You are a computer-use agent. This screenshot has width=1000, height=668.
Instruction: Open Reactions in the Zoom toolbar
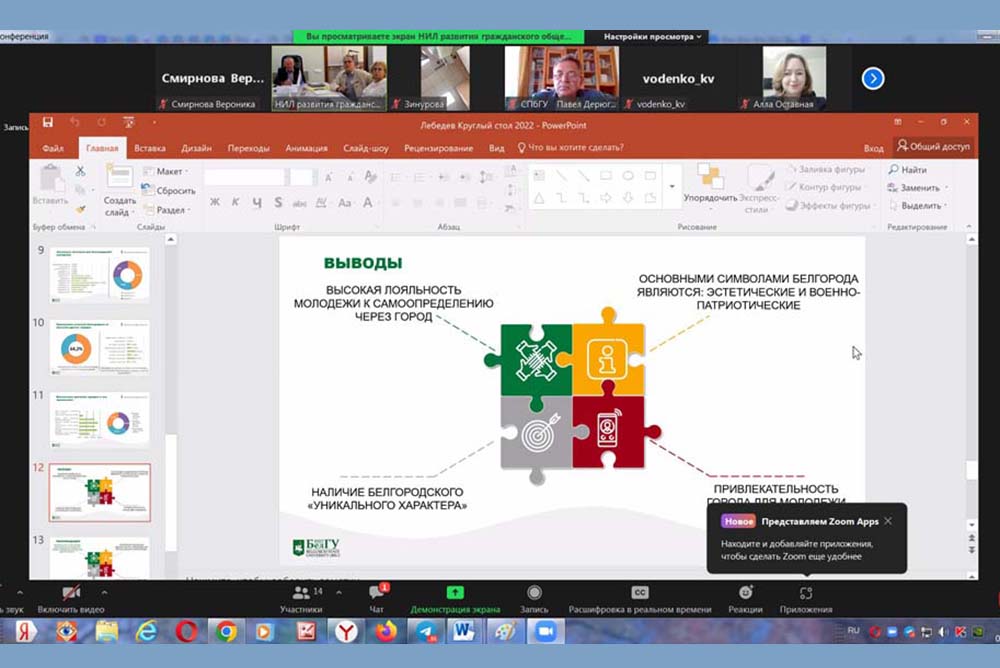(745, 595)
